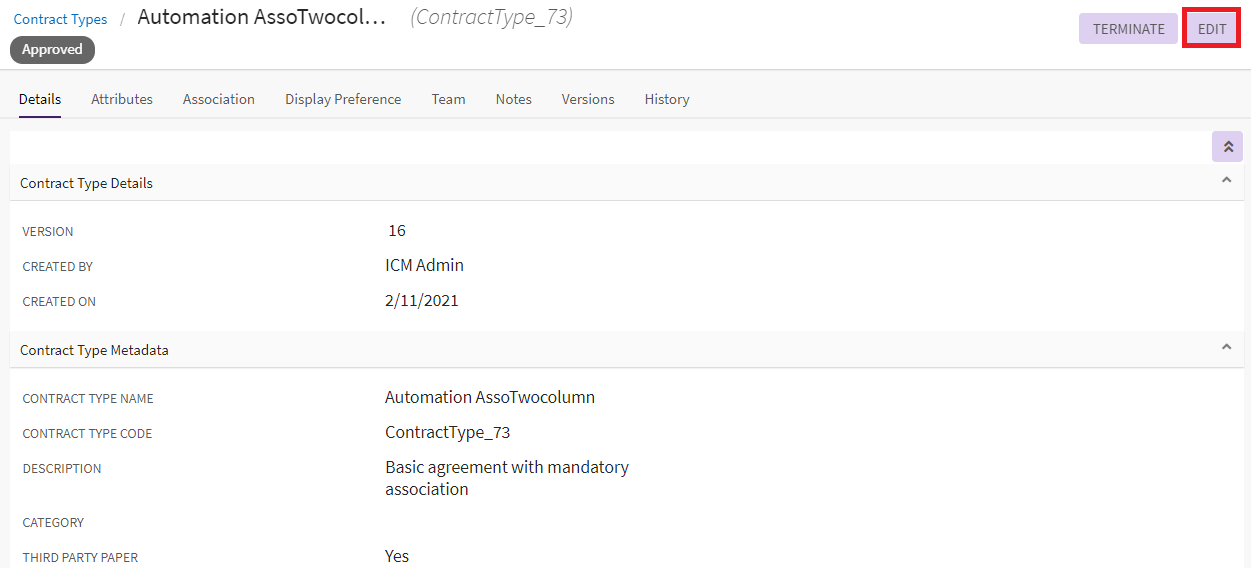
Task: Open the Display Preference tab
Action: [343, 99]
